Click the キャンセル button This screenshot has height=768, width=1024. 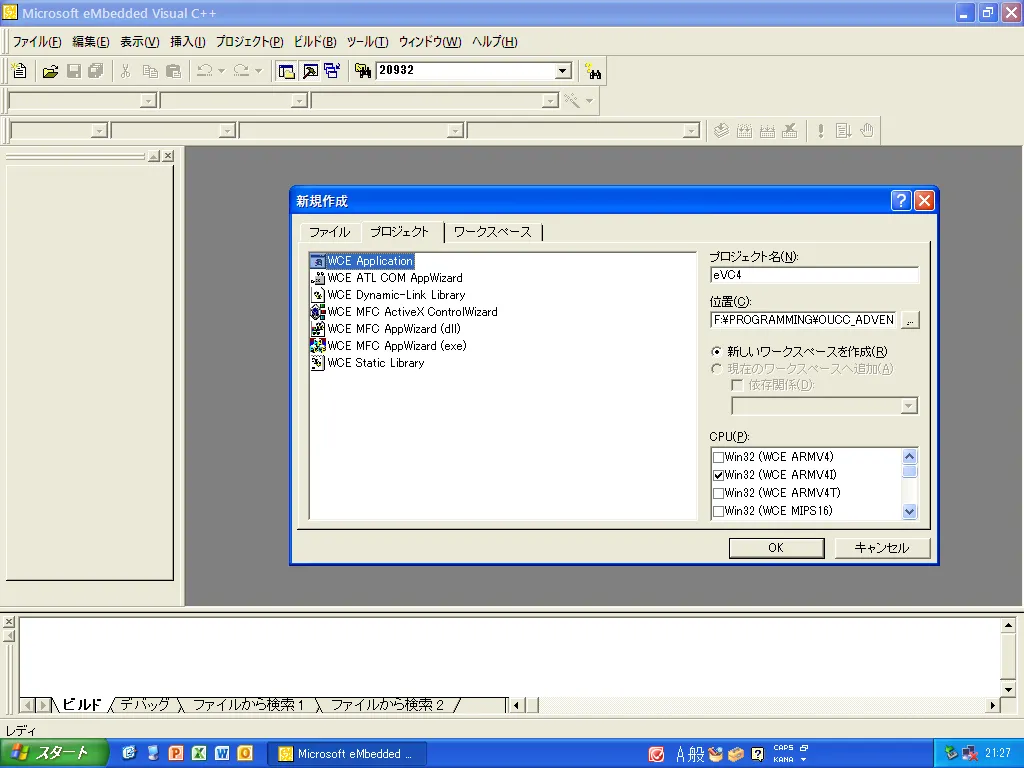pos(882,548)
